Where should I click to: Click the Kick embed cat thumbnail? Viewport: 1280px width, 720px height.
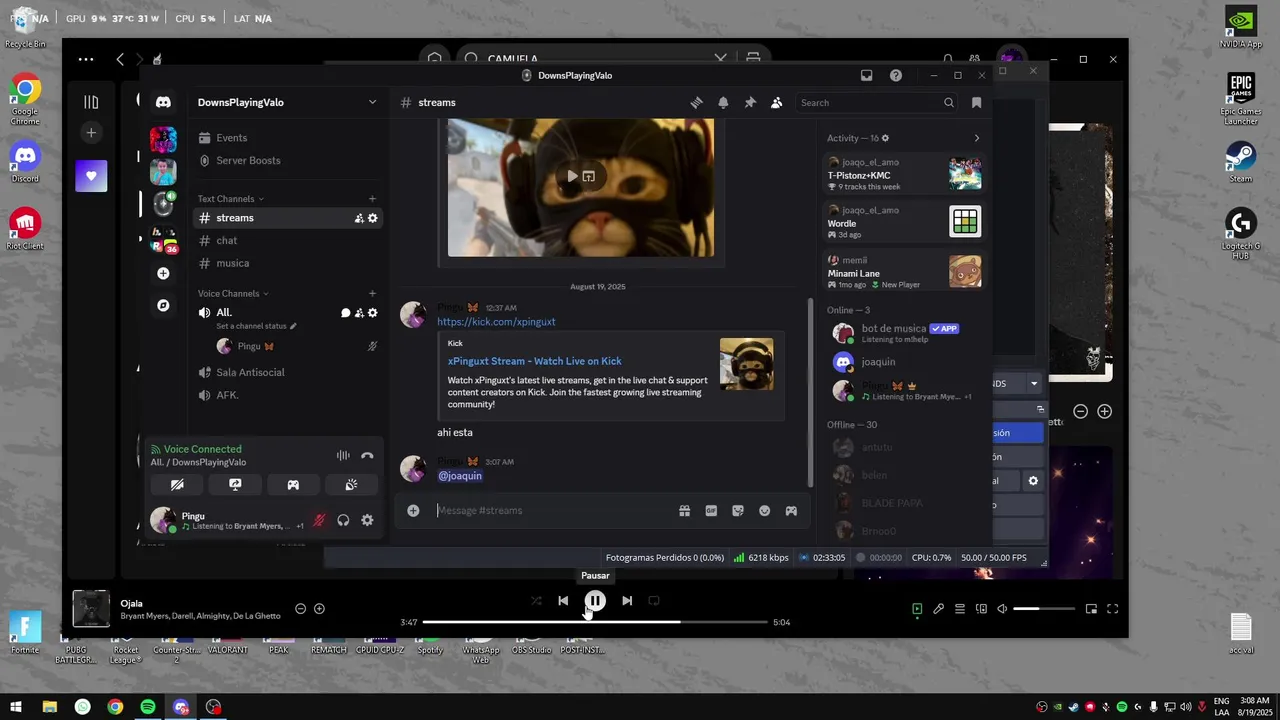point(746,364)
